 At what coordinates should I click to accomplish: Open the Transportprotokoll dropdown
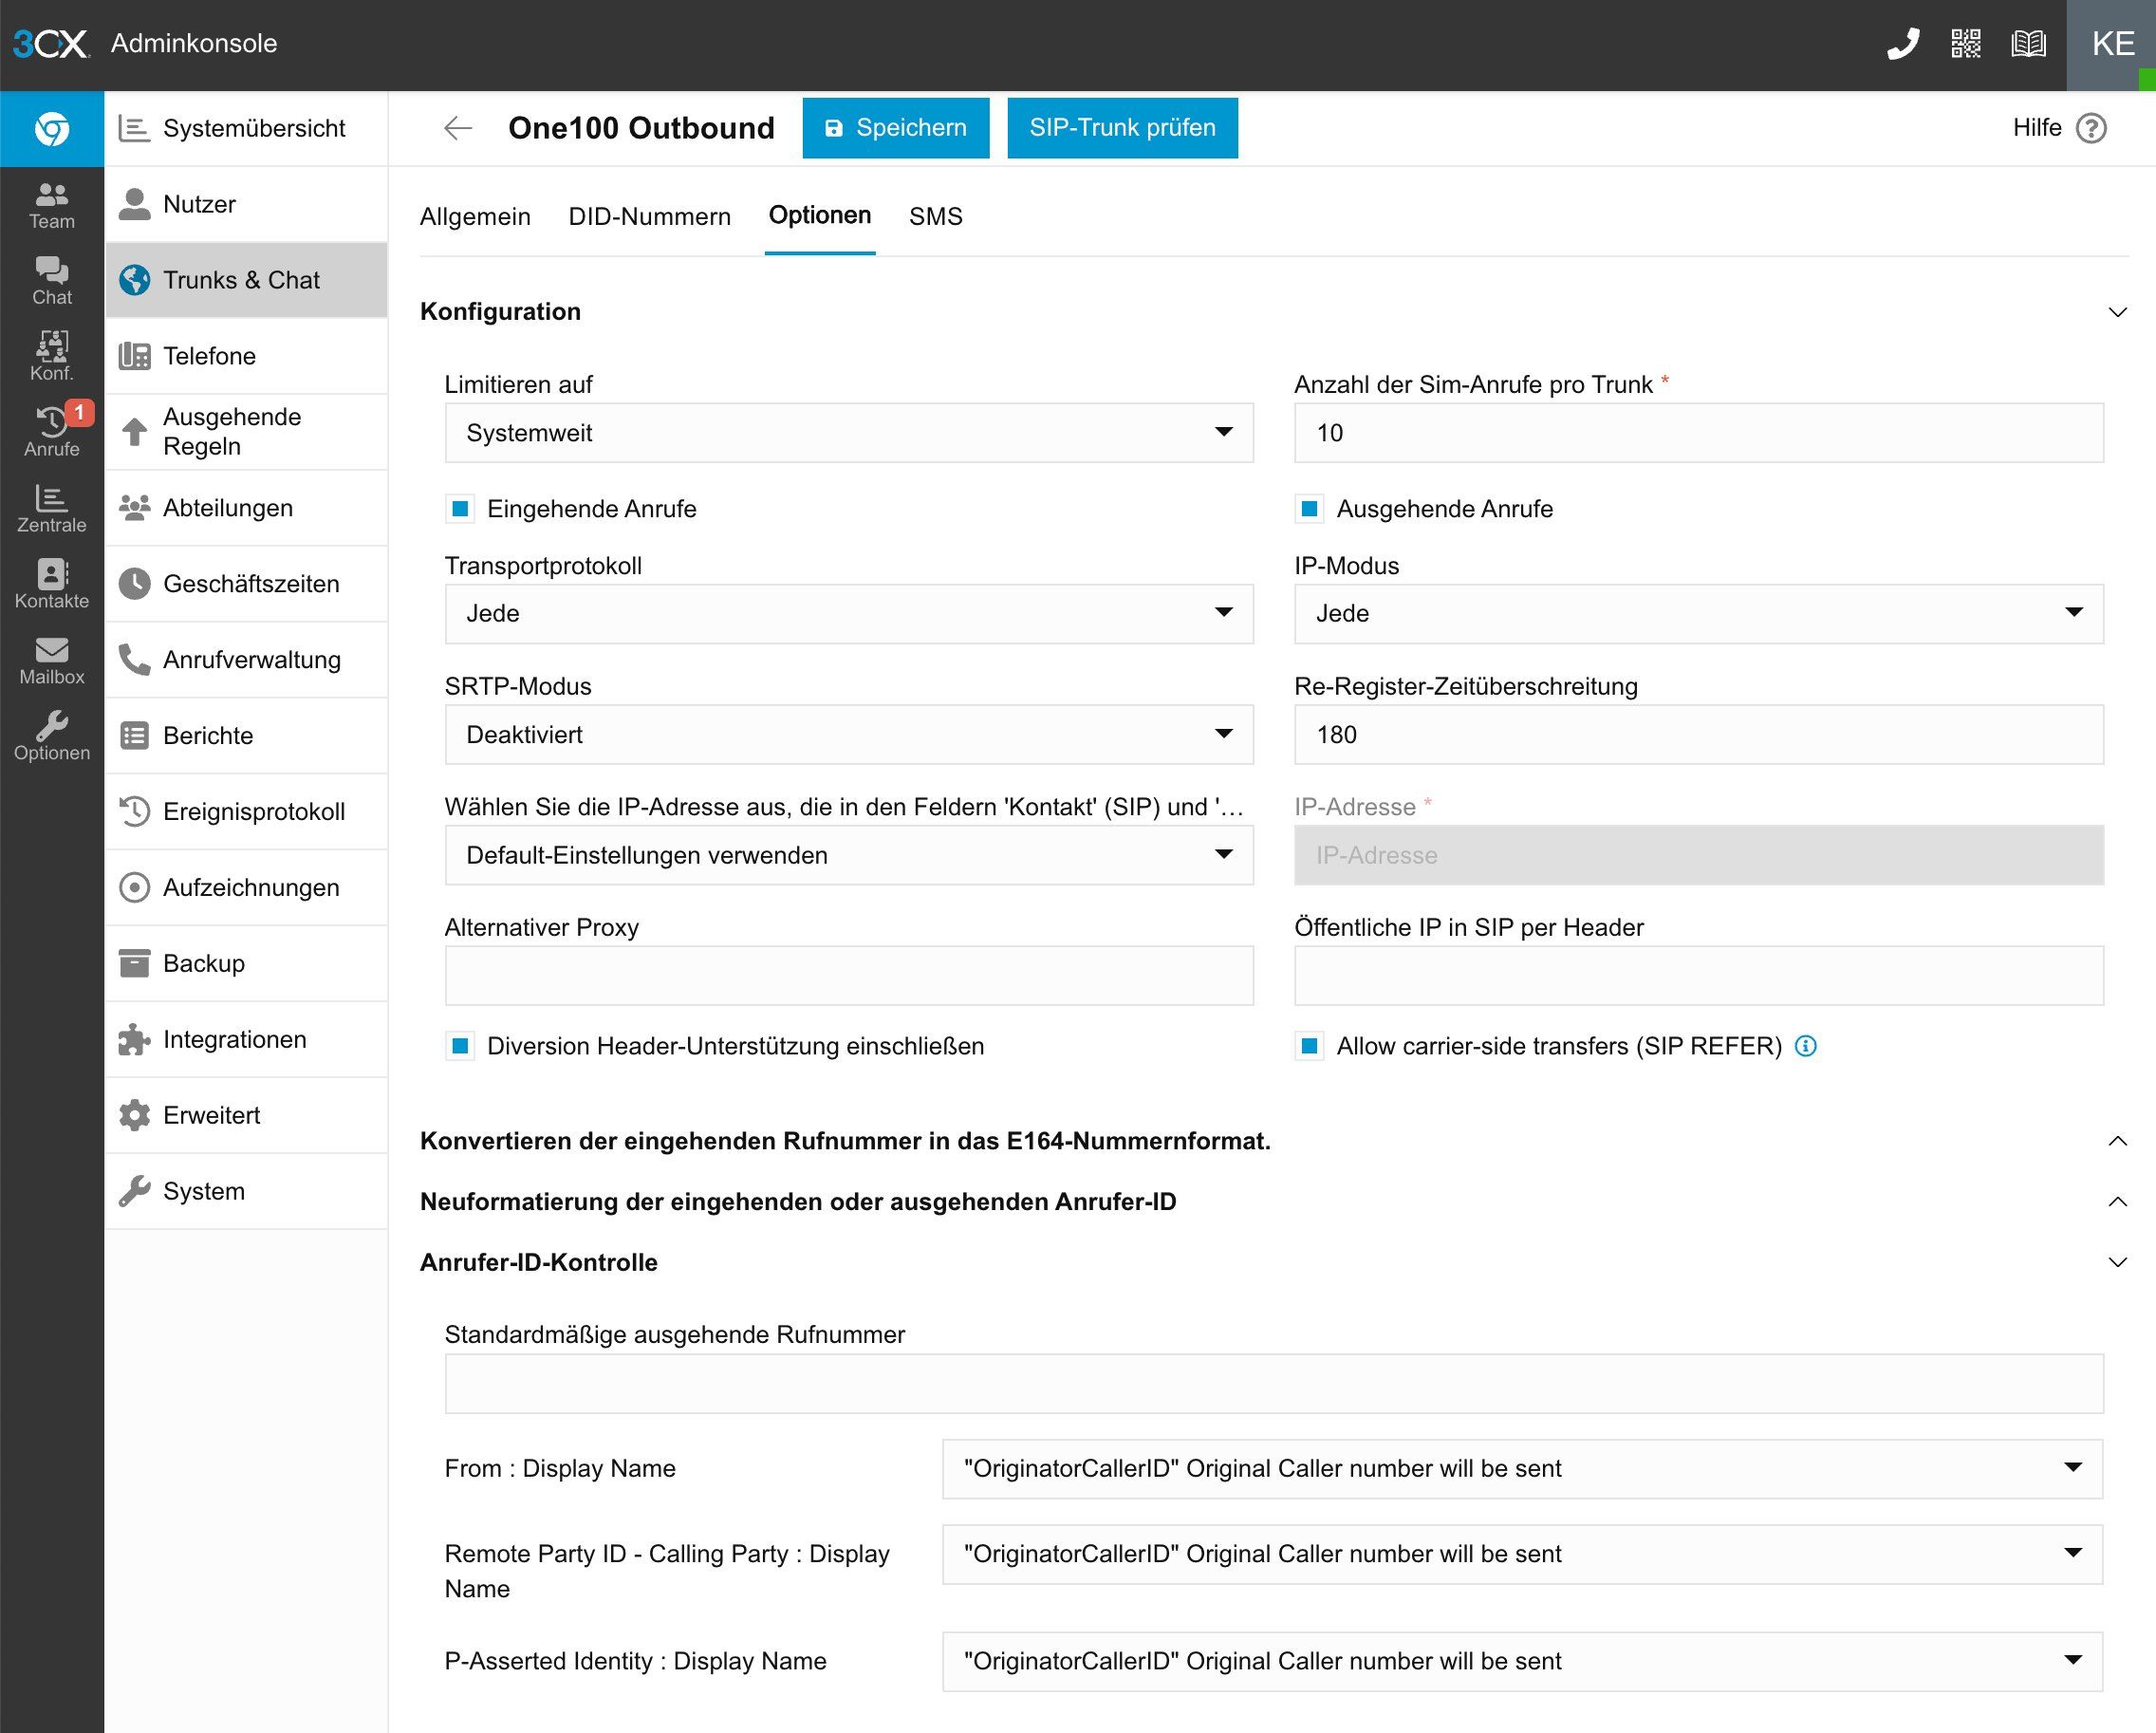click(x=849, y=614)
